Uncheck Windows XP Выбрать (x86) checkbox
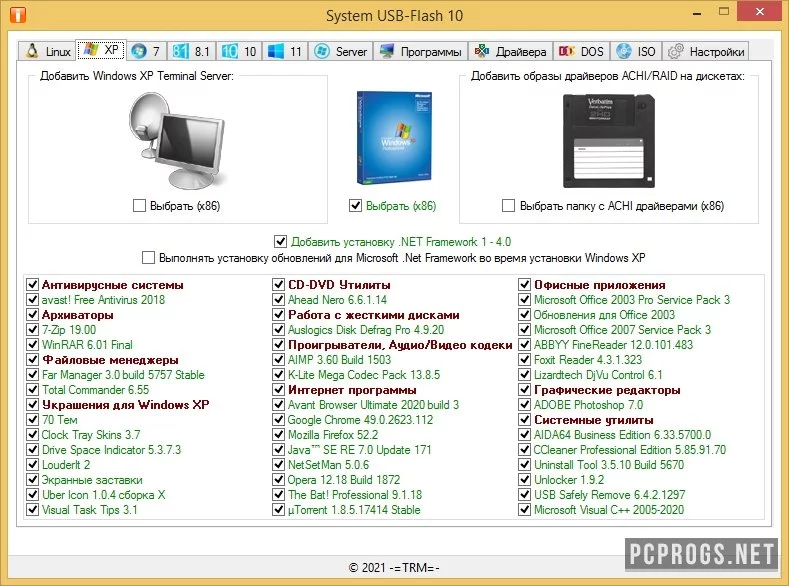Viewport: 789px width, 586px height. (355, 205)
